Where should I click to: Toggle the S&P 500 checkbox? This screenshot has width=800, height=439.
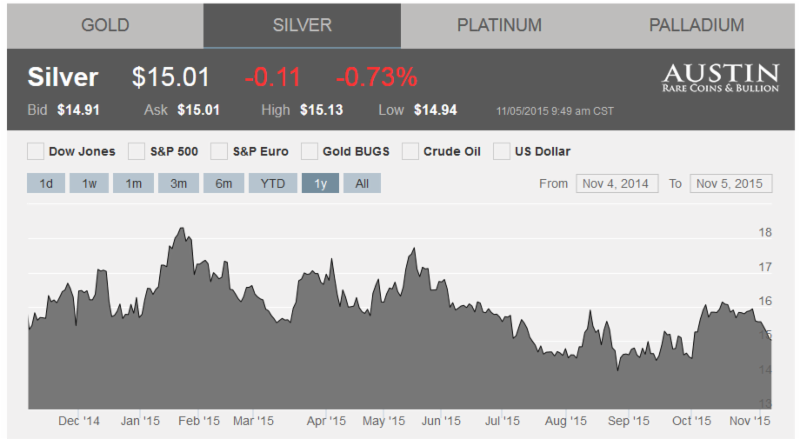point(137,152)
